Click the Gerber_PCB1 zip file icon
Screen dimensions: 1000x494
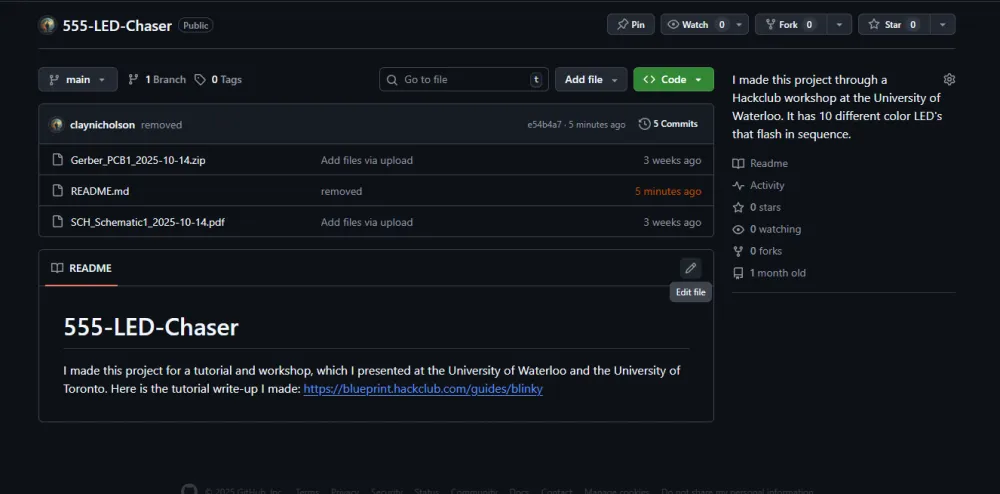[57, 160]
